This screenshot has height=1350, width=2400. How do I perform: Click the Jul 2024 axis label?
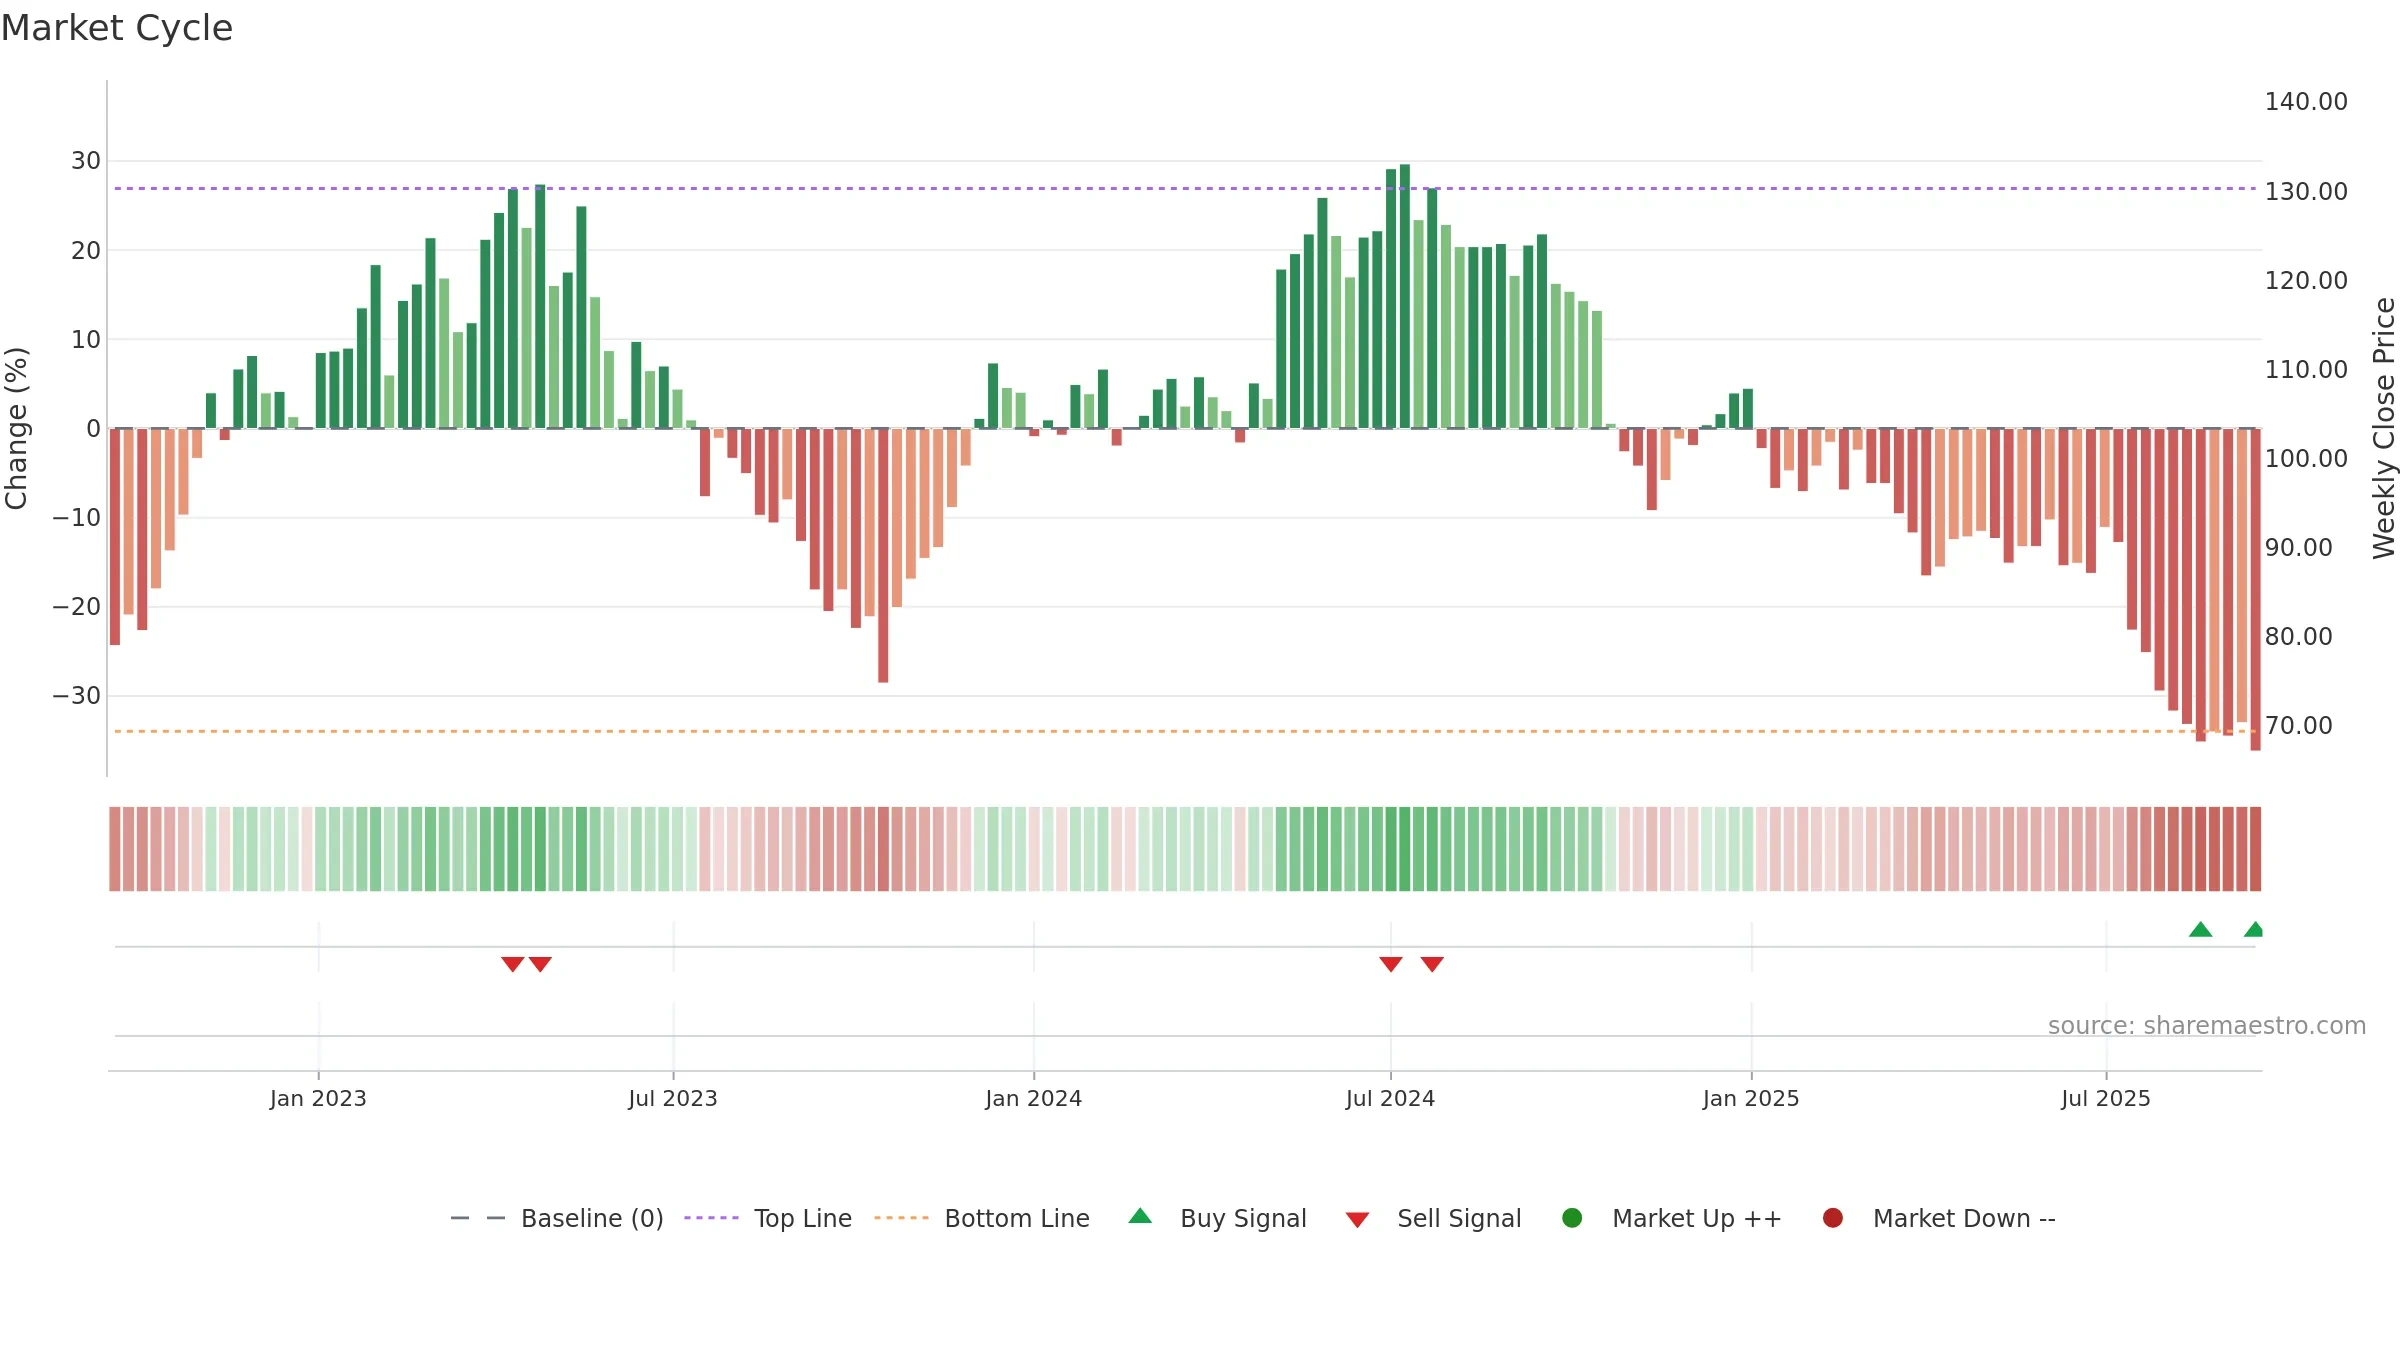[x=1390, y=1098]
